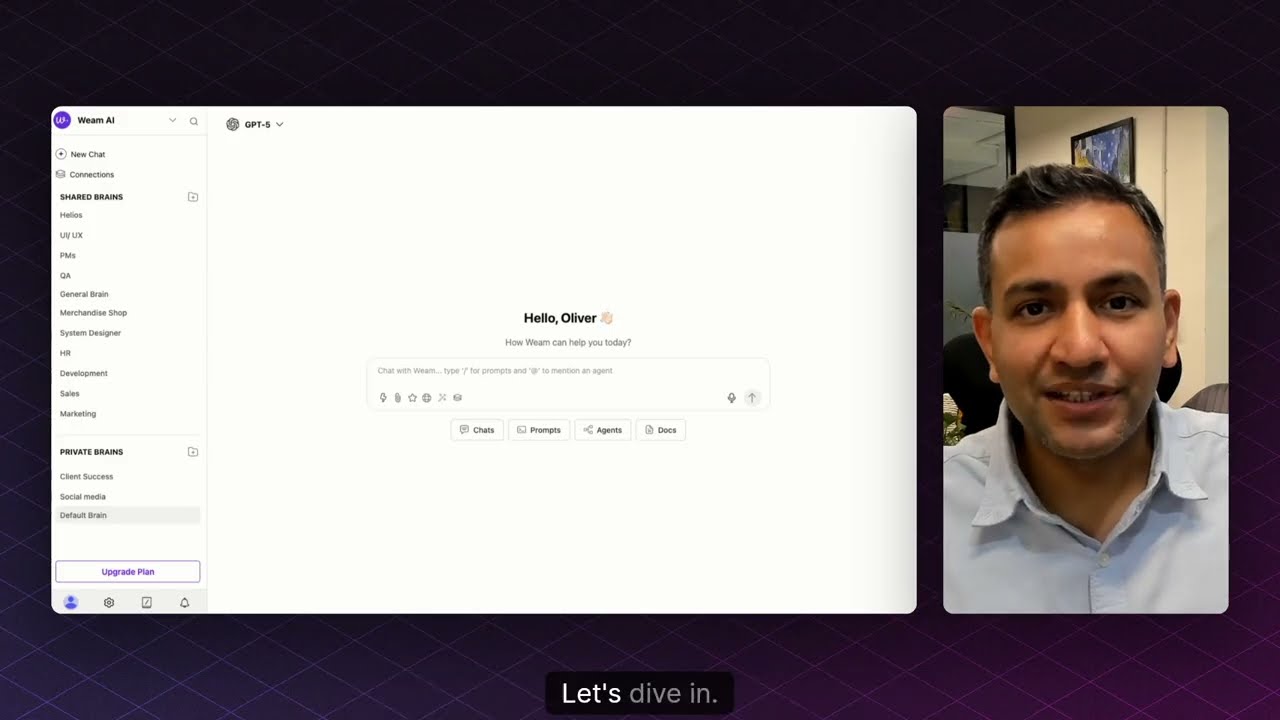
Task: Start a New Chat
Action: [x=80, y=154]
